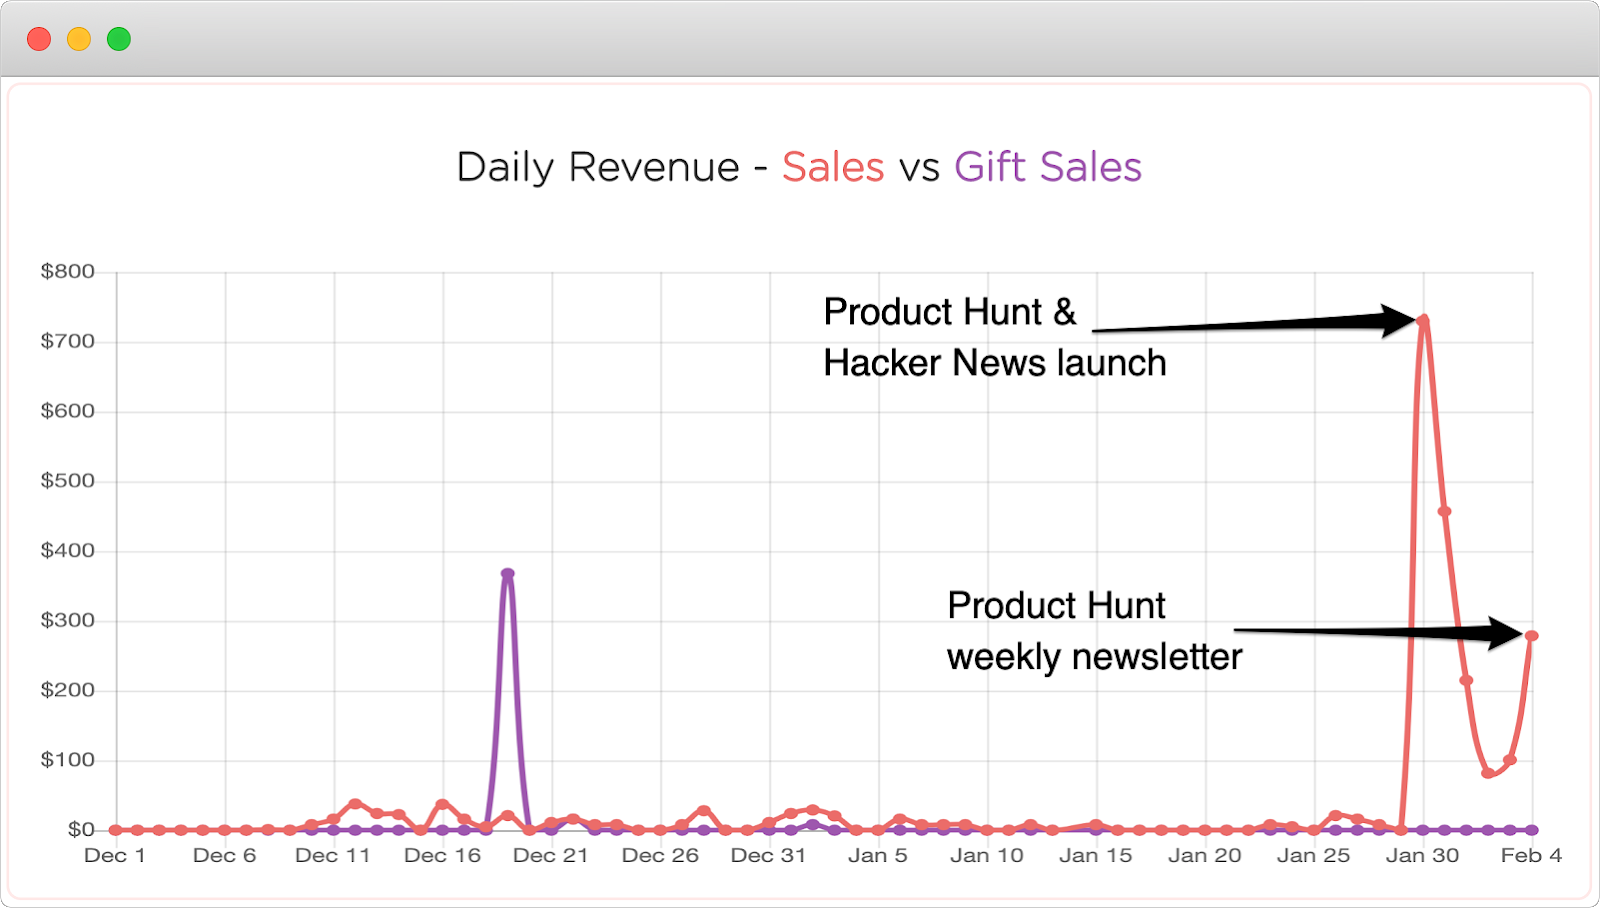Click the 'Daily Revenue' title text

pyautogui.click(x=598, y=167)
